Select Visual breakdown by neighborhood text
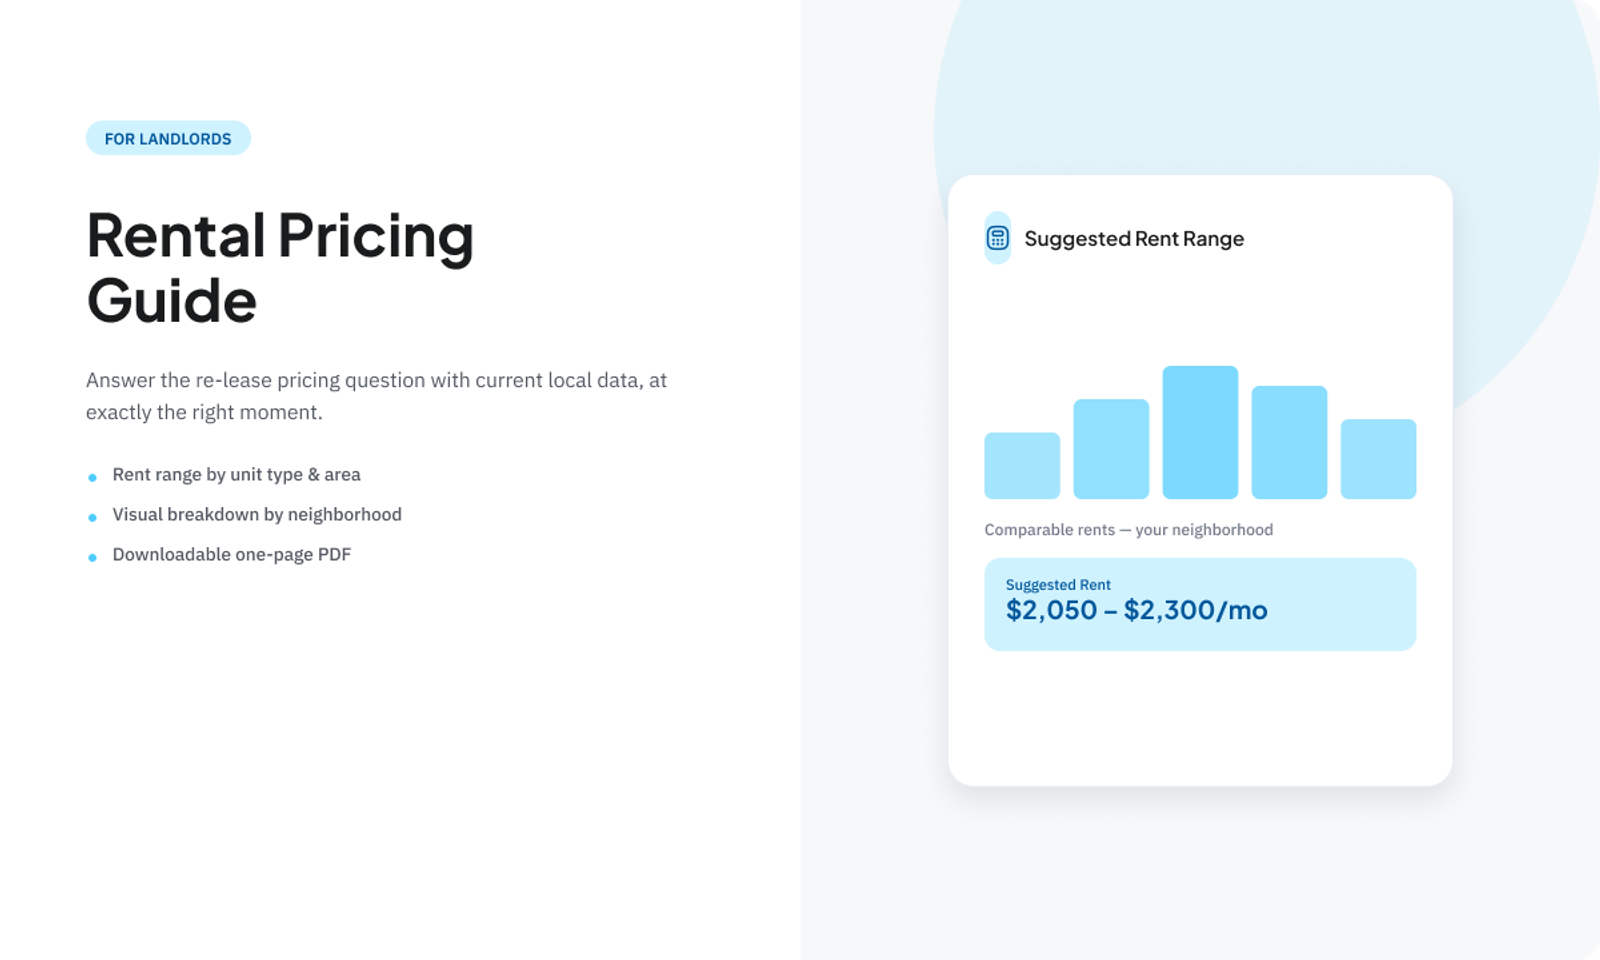The height and width of the screenshot is (960, 1600). coord(257,514)
